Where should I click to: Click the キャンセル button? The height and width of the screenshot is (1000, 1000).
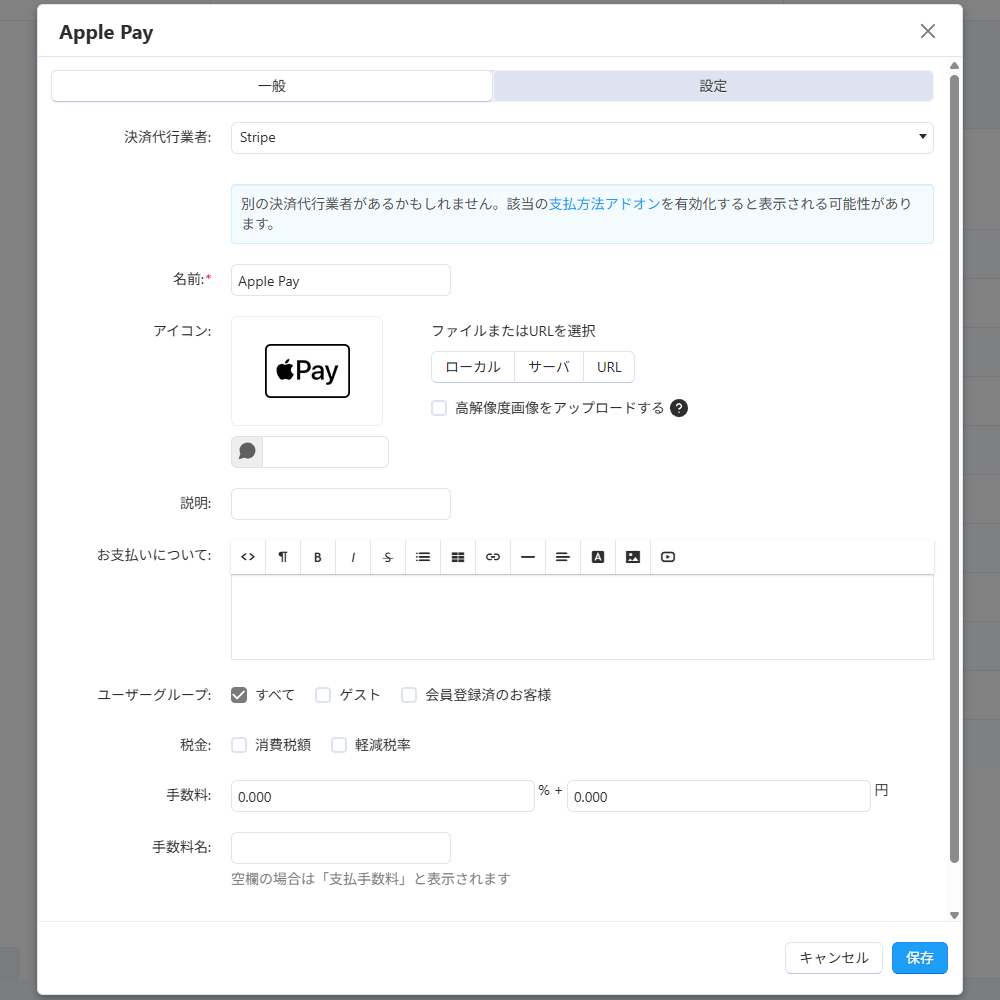834,958
